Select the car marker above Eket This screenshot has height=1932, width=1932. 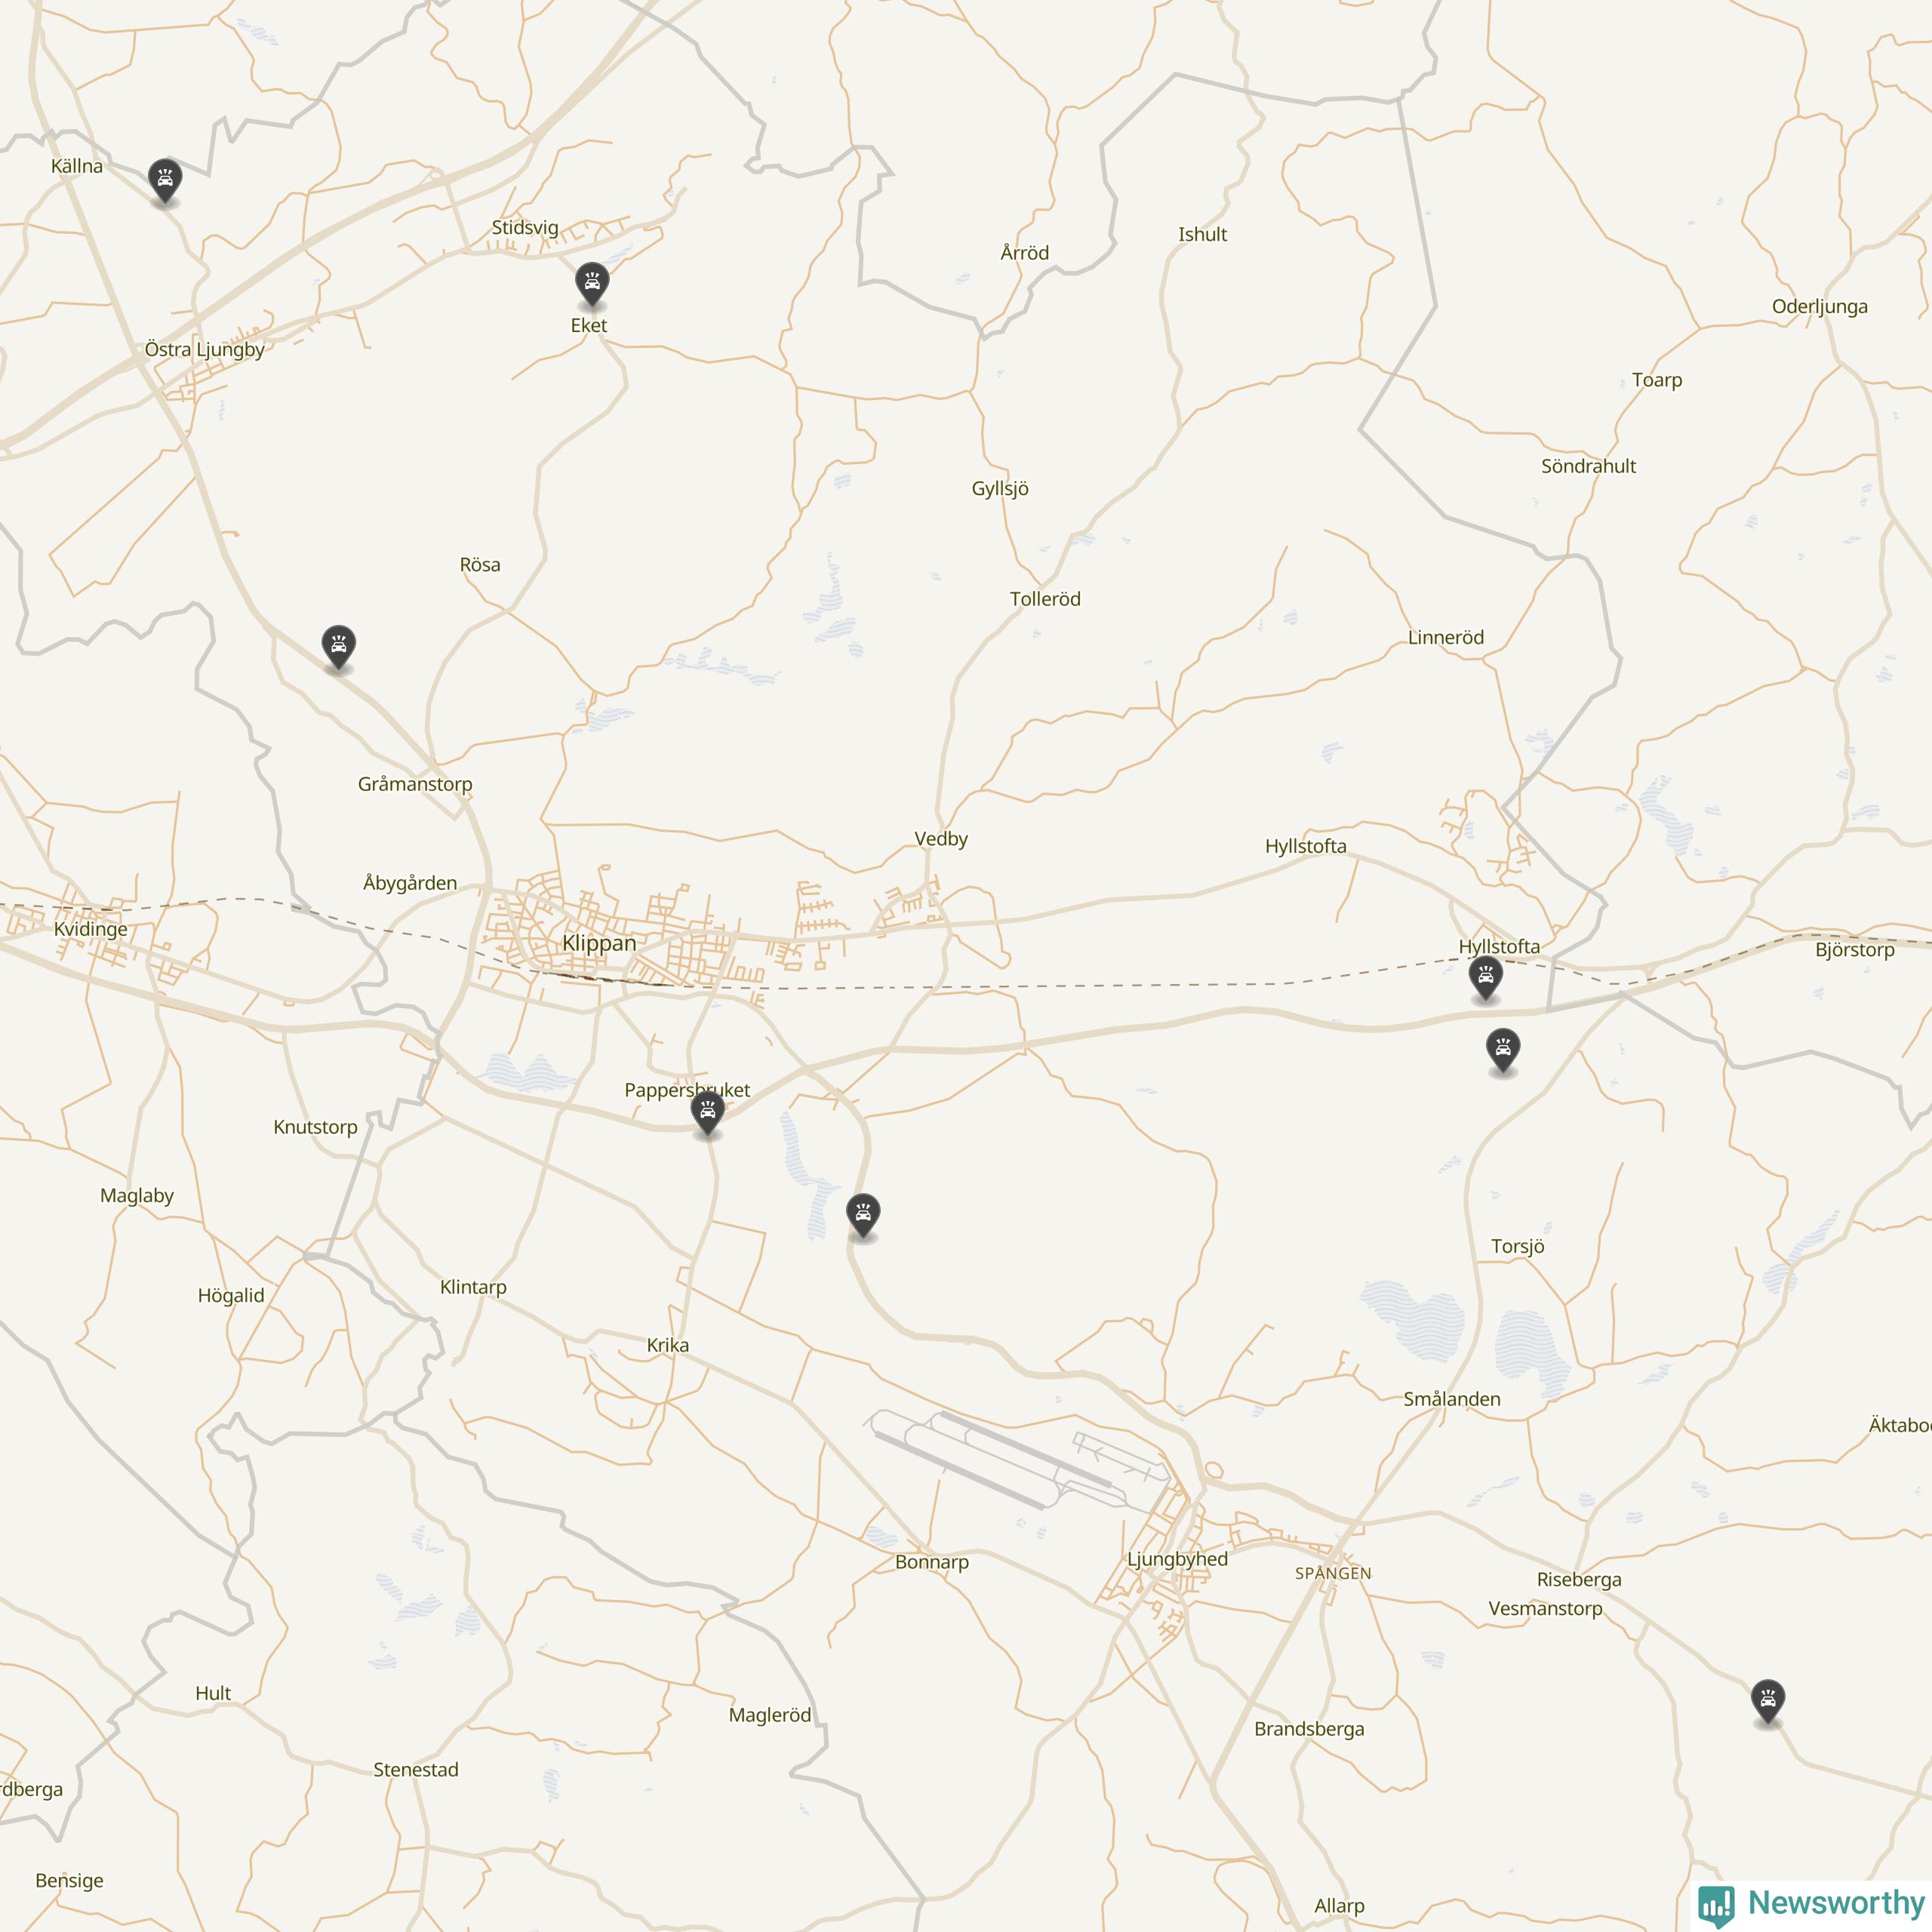click(592, 285)
